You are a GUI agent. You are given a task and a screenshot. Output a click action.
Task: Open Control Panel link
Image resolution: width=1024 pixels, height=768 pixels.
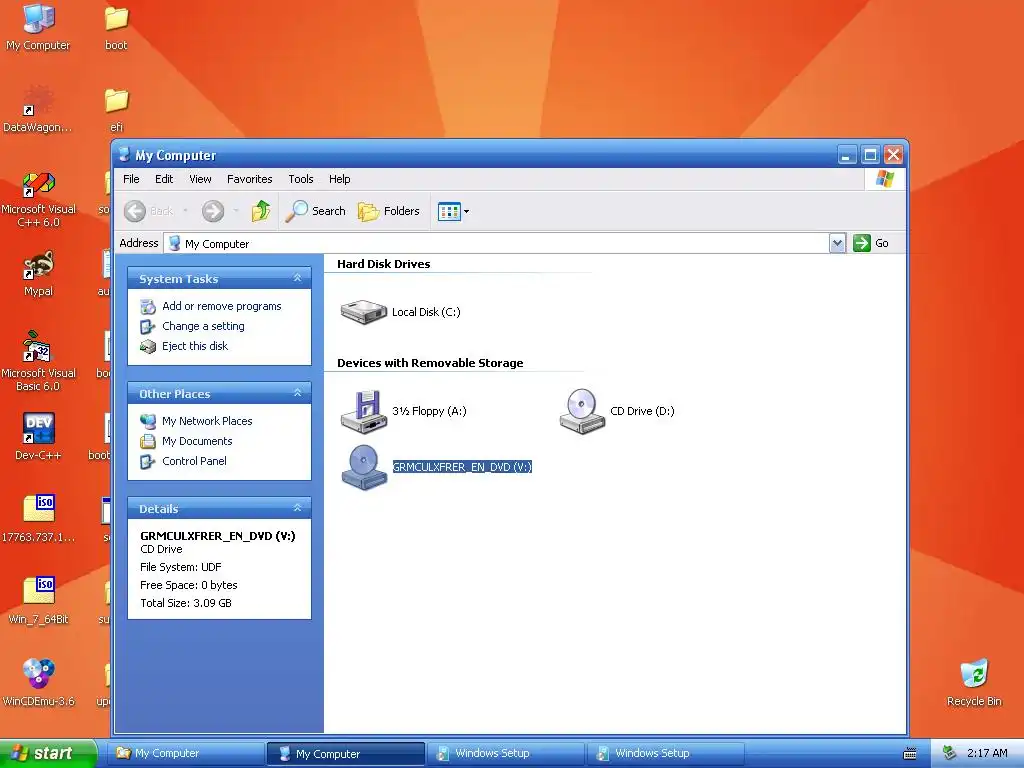coord(194,461)
